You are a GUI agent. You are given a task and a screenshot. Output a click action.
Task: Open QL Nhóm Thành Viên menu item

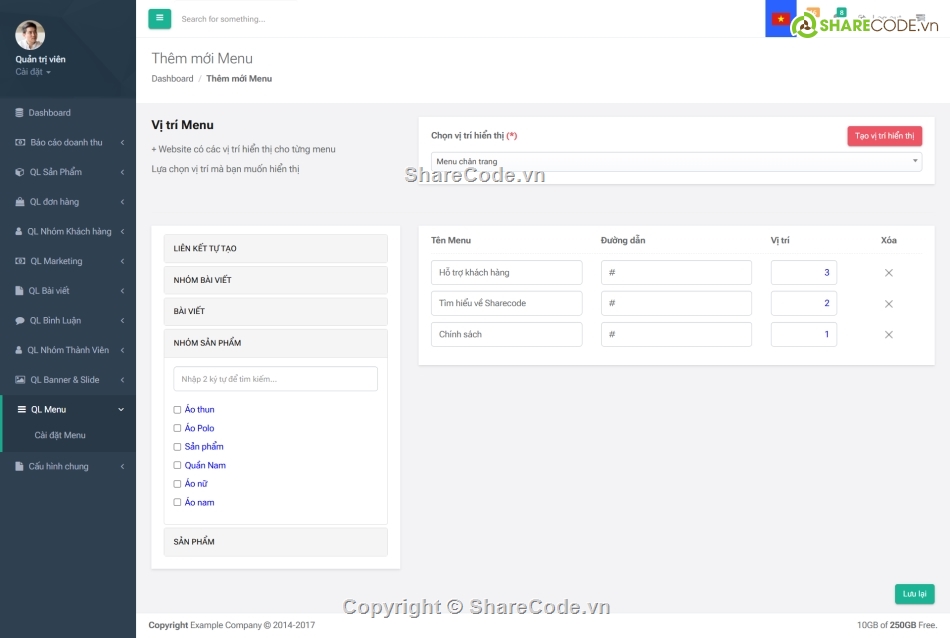pos(68,350)
